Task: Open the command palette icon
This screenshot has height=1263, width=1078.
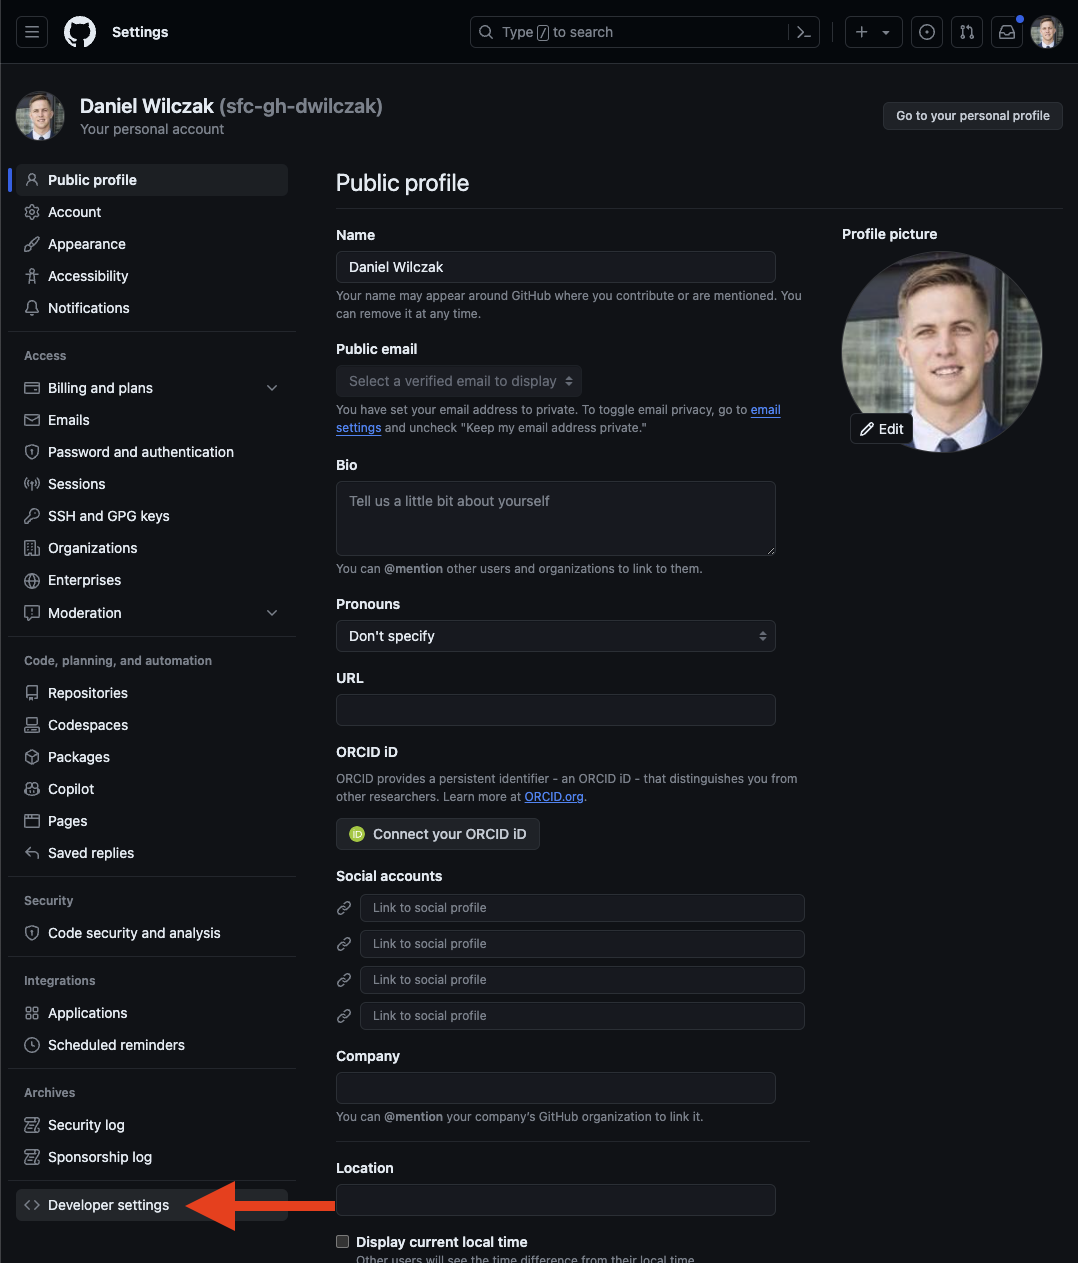Action: click(804, 32)
